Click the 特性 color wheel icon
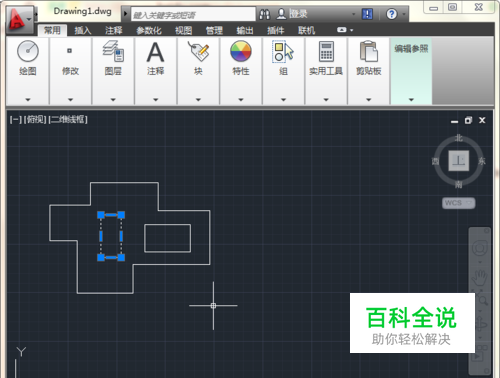The height and width of the screenshot is (378, 500). tap(241, 51)
